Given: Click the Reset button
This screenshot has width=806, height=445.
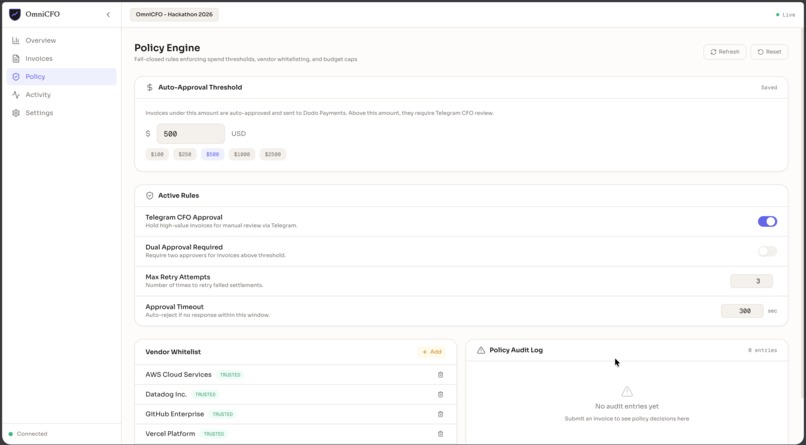Looking at the screenshot, I should pyautogui.click(x=769, y=52).
